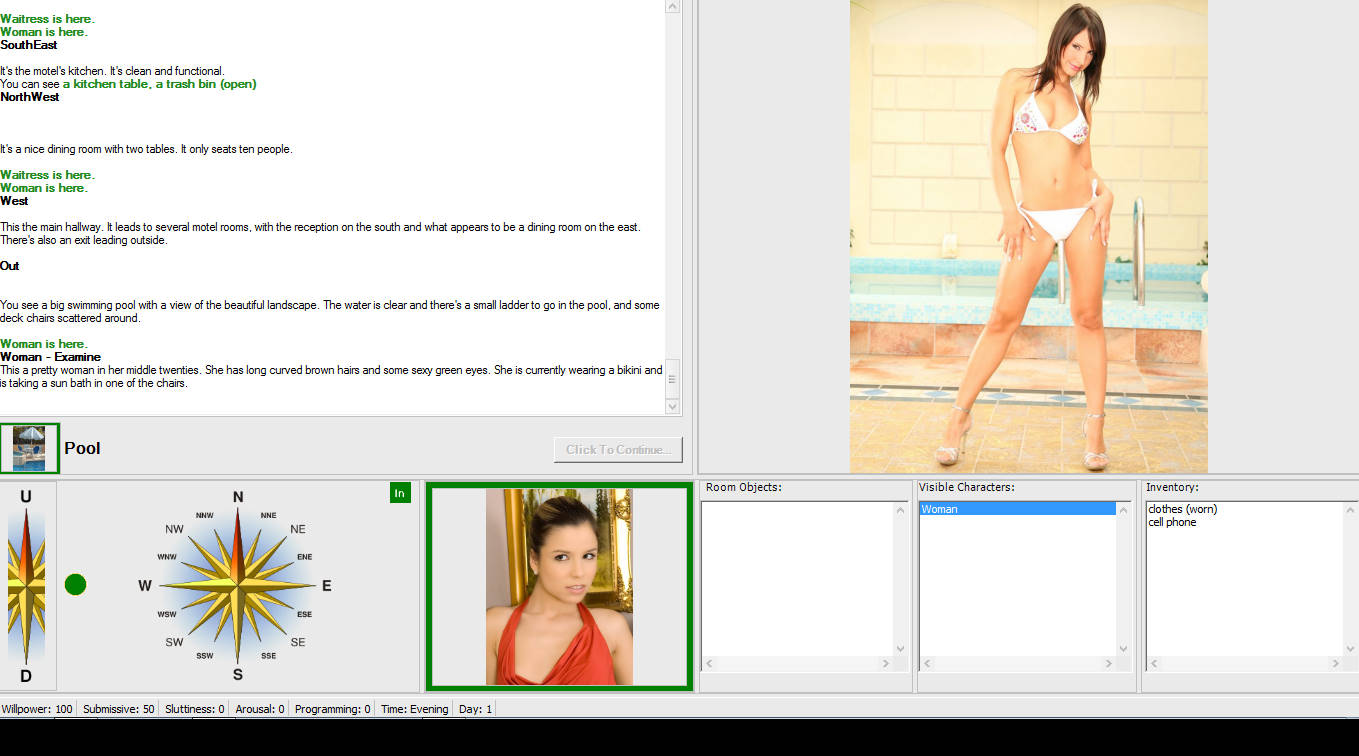Click the 'SouthEast' heading in the log
The image size is (1359, 756).
29,45
